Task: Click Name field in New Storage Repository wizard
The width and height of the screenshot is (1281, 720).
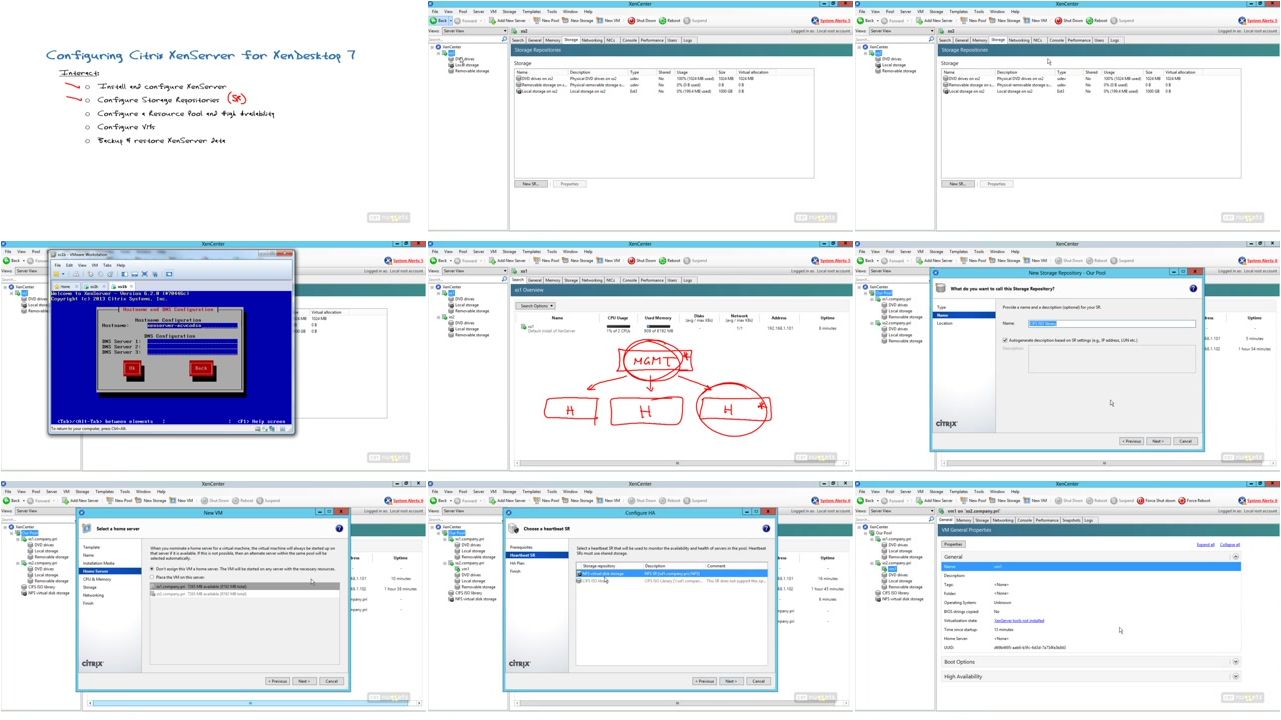Action: 1112,323
